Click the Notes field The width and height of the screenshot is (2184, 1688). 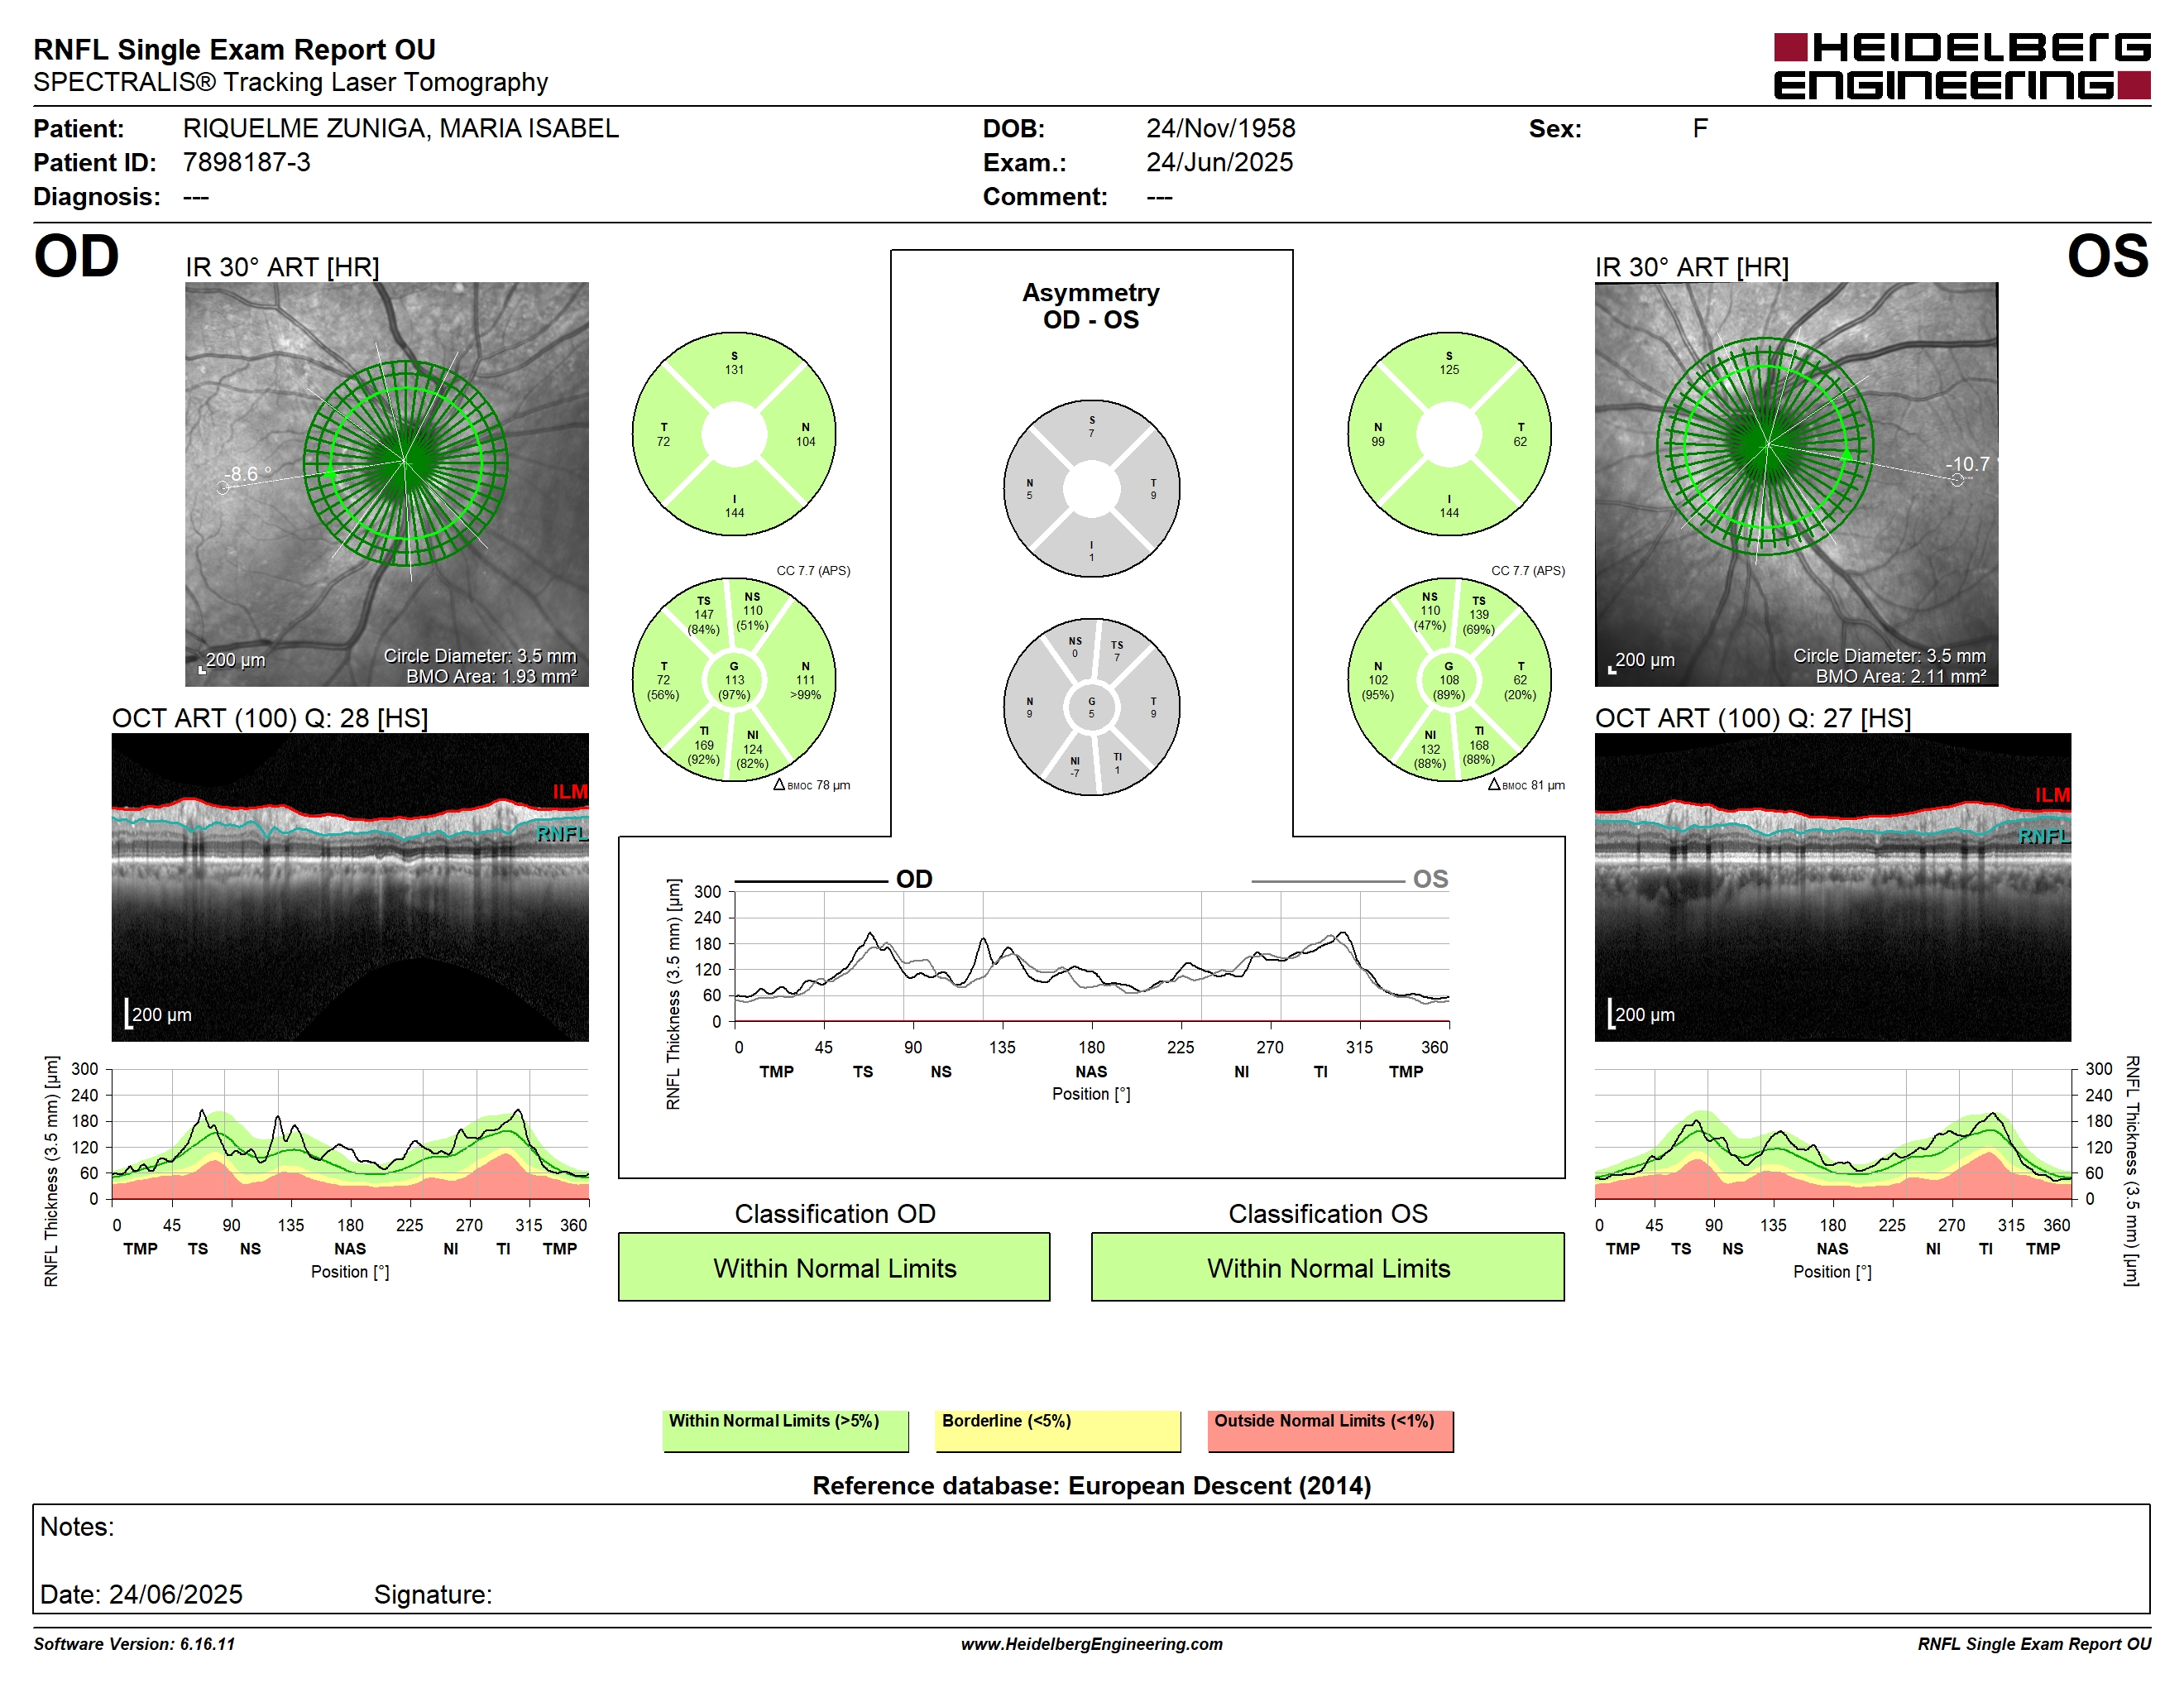point(1091,1558)
